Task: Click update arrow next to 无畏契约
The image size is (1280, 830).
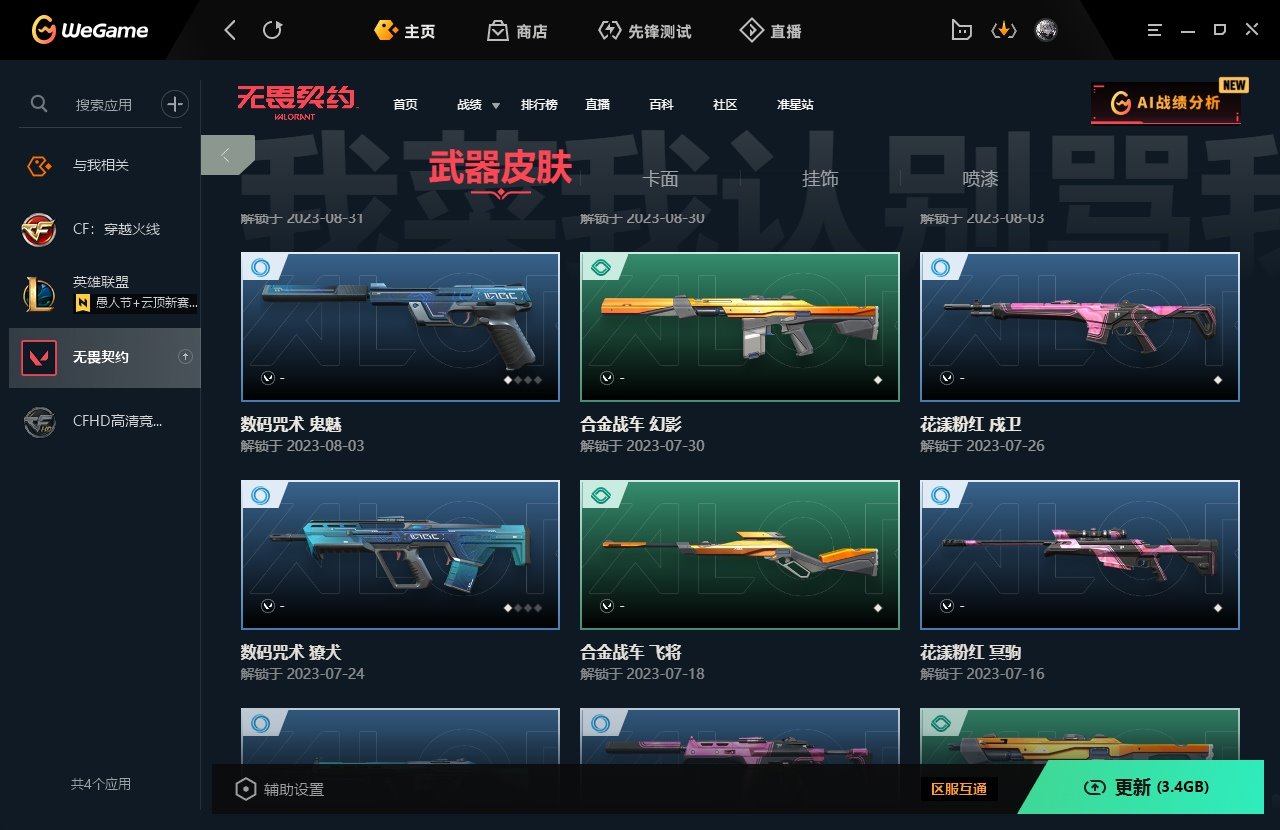Action: (x=185, y=356)
